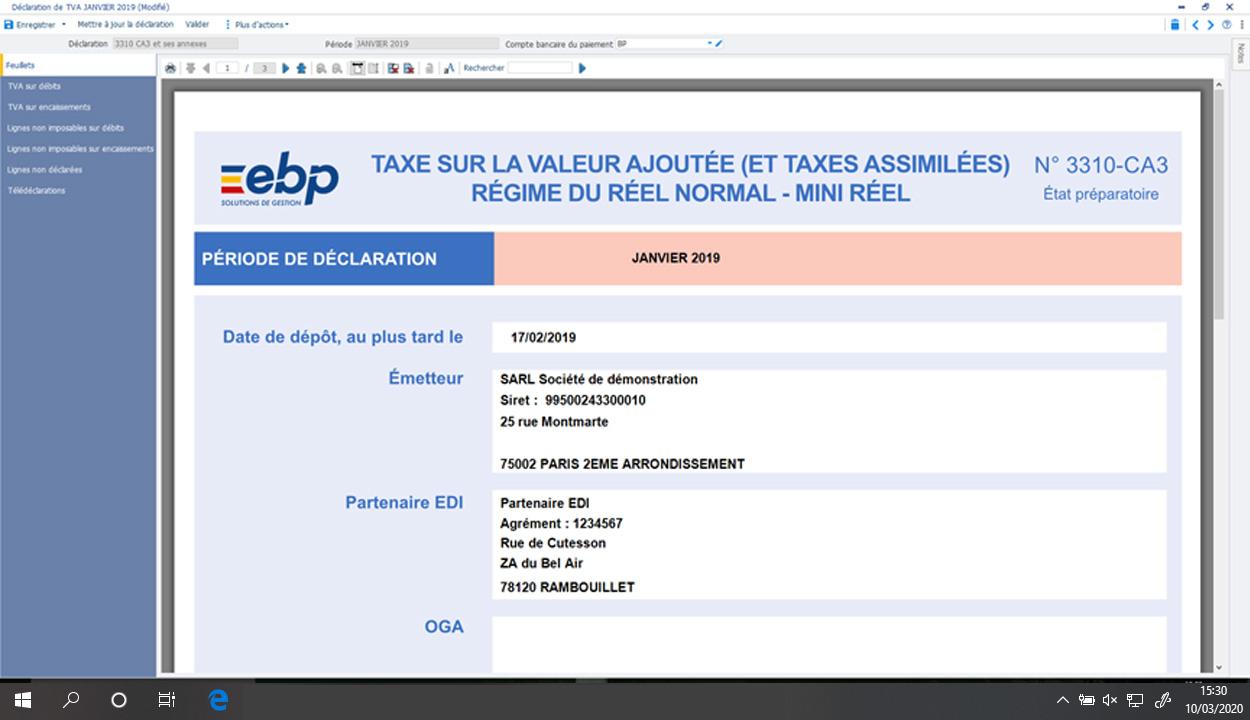1250x720 pixels.
Task: Toggle two-page layout view
Action: coord(372,67)
